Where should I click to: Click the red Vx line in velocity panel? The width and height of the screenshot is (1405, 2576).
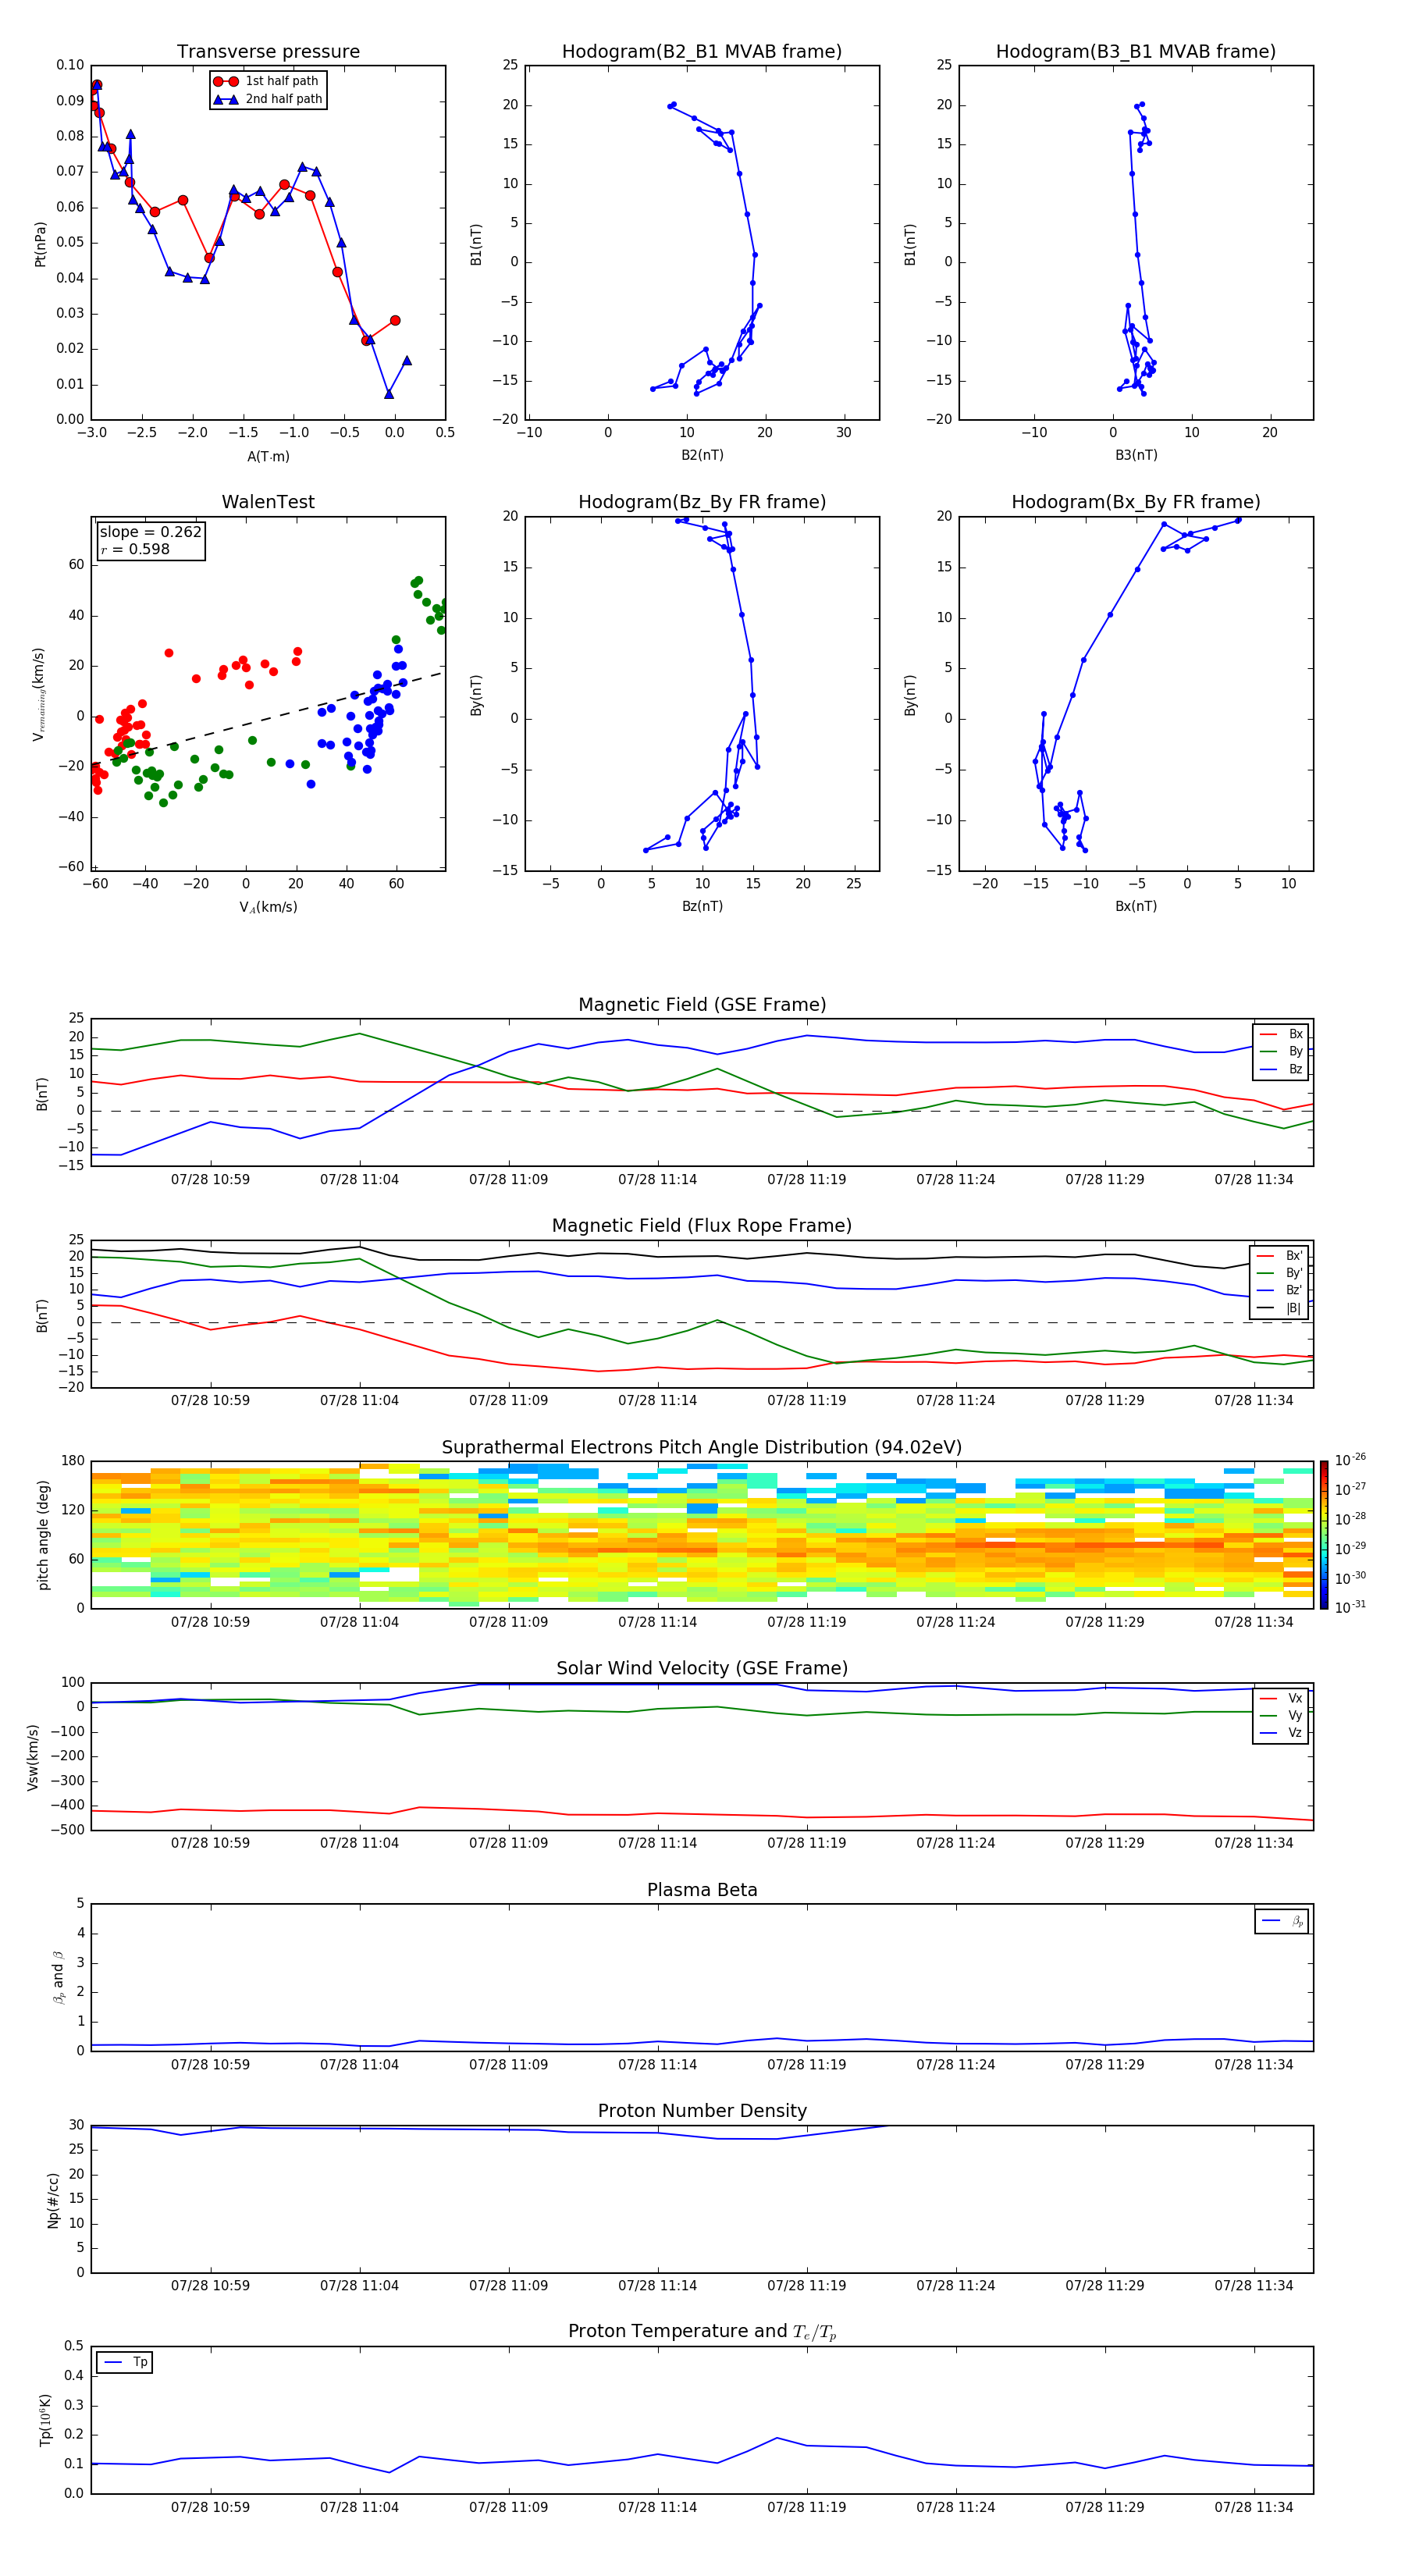click(x=702, y=1814)
